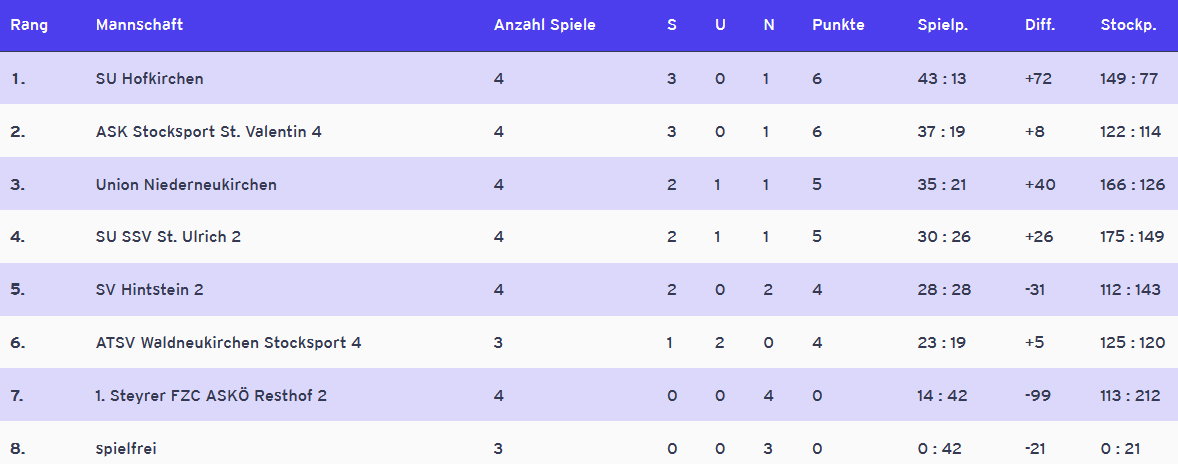Viewport: 1178px width, 464px height.
Task: Click SV Hintstein 2 team entry
Action: click(x=150, y=290)
